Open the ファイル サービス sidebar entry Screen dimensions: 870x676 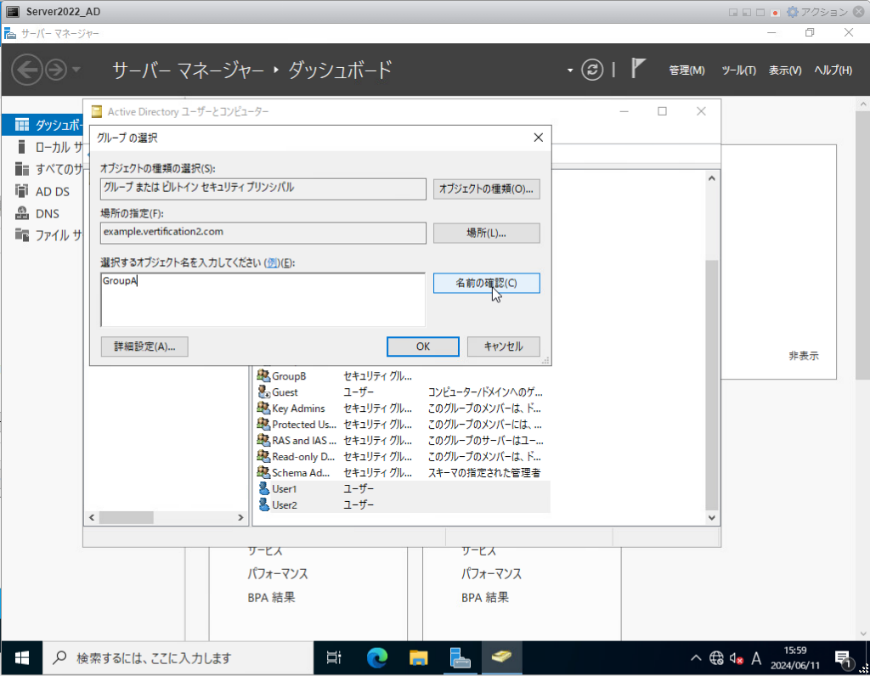pos(50,235)
